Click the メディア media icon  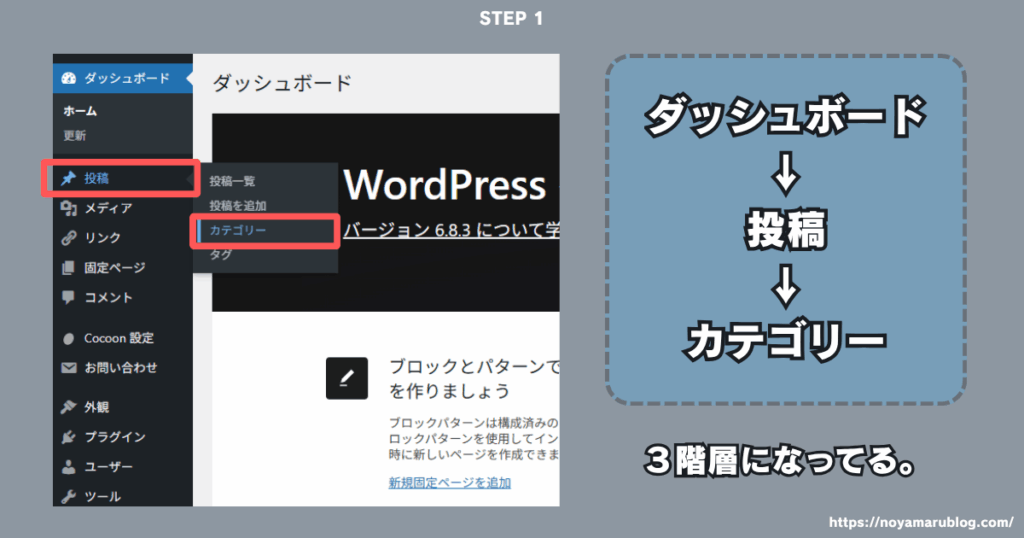69,208
